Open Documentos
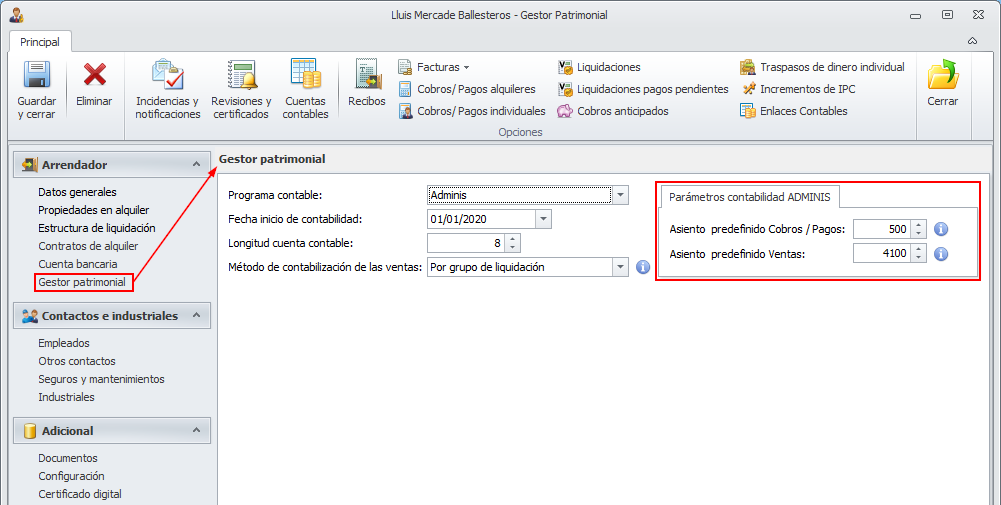Viewport: 1001px width, 505px height. (68, 458)
